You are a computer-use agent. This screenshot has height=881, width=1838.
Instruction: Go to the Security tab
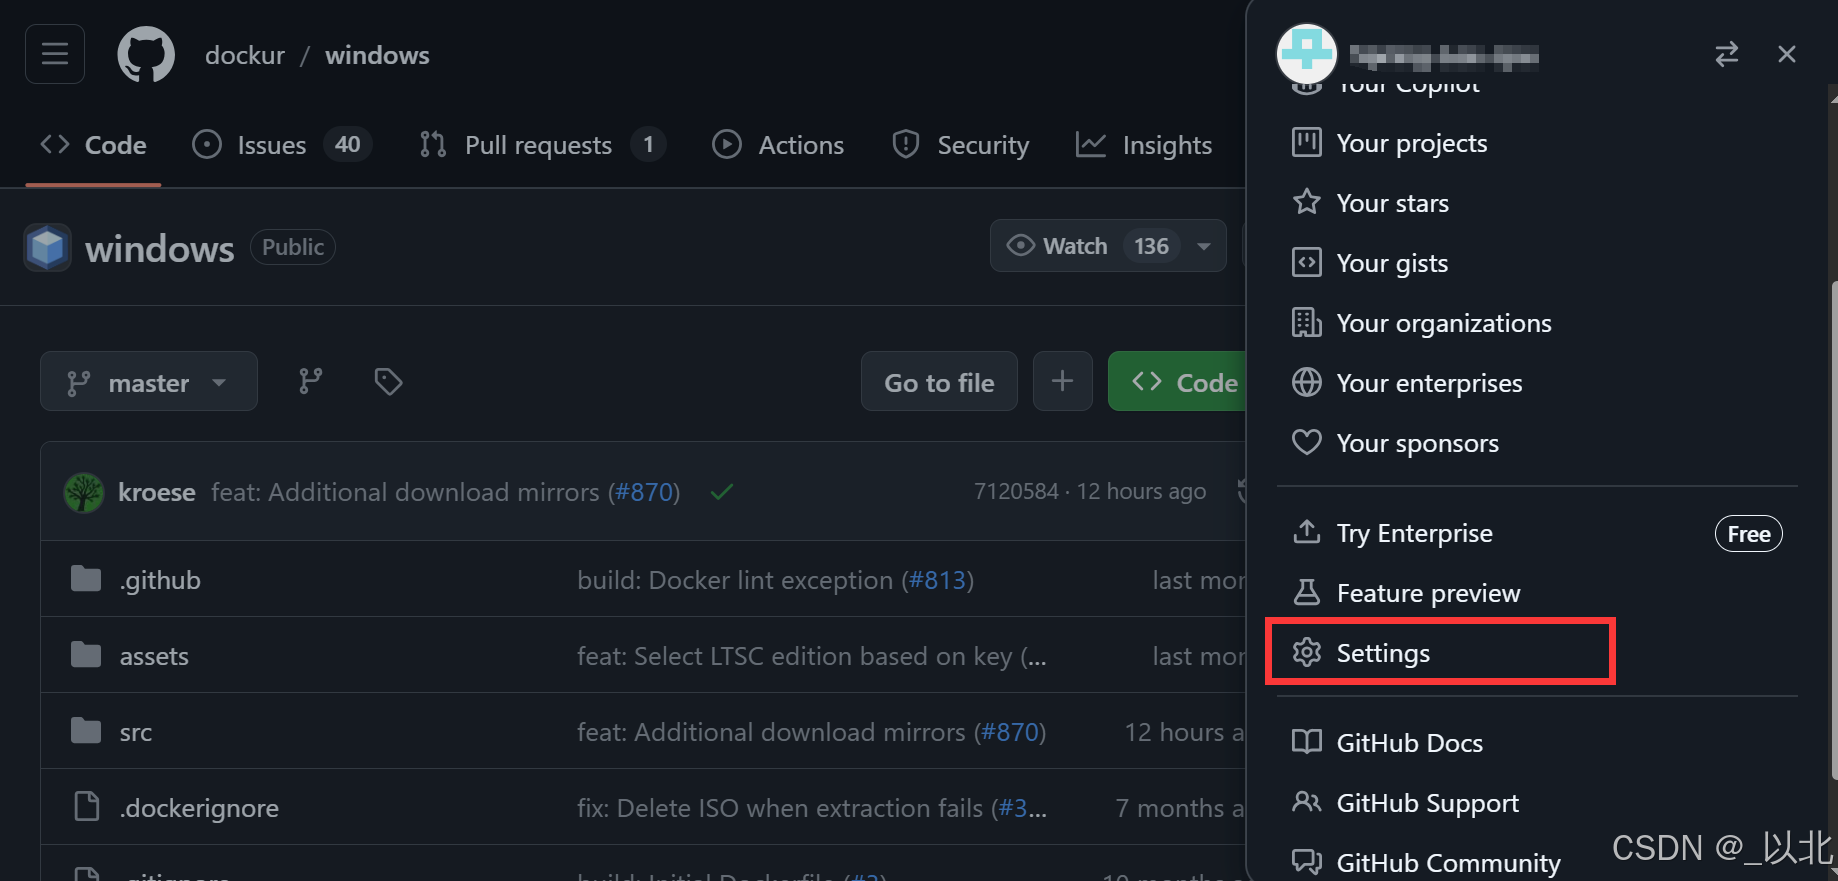pyautogui.click(x=960, y=145)
